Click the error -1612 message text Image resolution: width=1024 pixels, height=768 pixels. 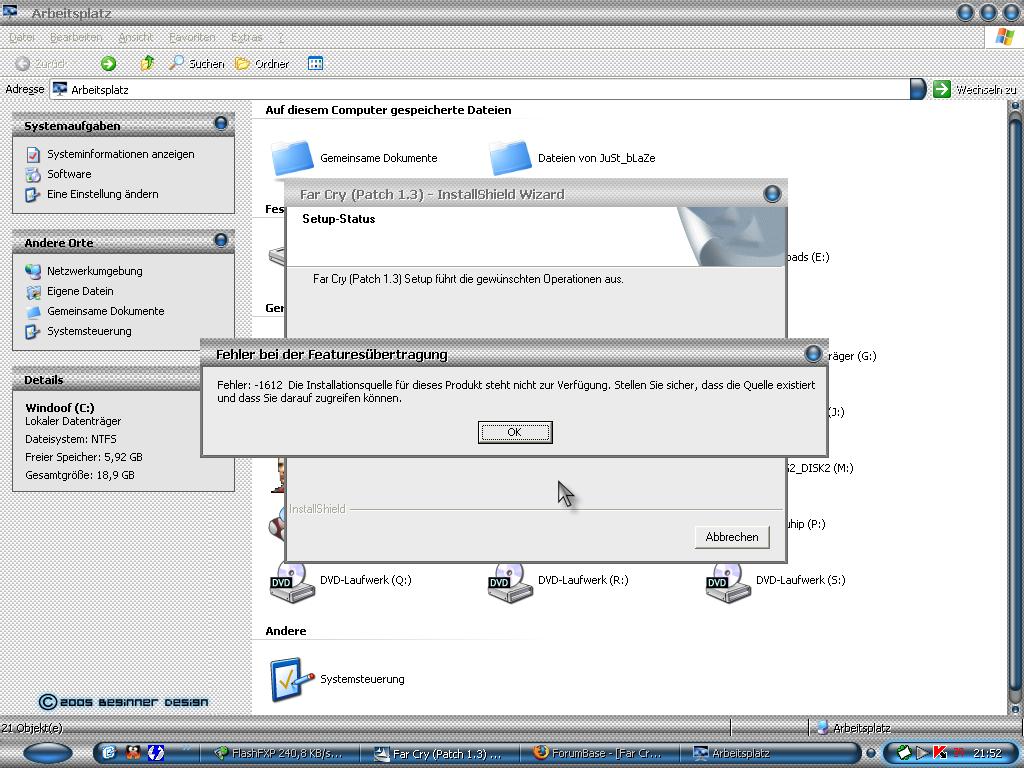tap(516, 391)
